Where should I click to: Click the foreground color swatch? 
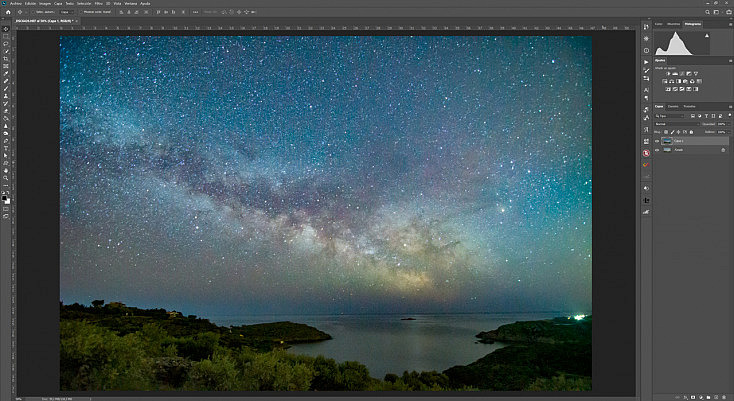[4, 198]
